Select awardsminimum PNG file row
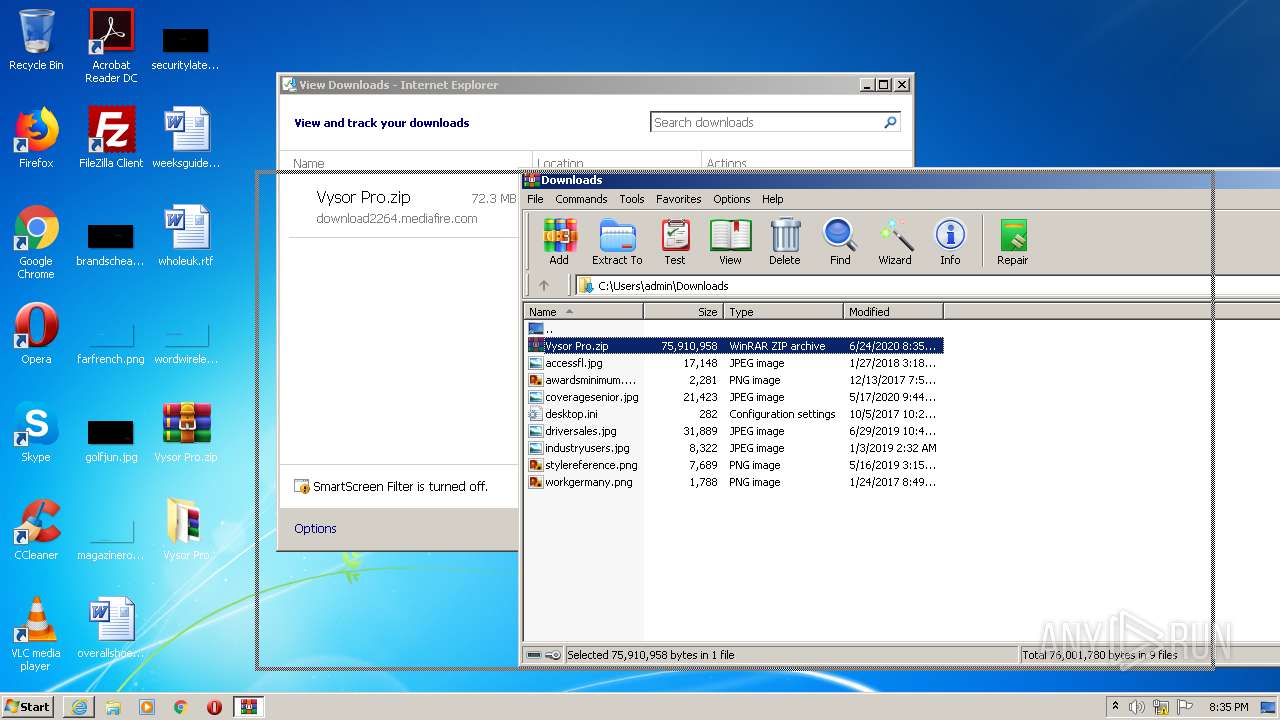Image resolution: width=1280 pixels, height=720 pixels. [x=735, y=380]
